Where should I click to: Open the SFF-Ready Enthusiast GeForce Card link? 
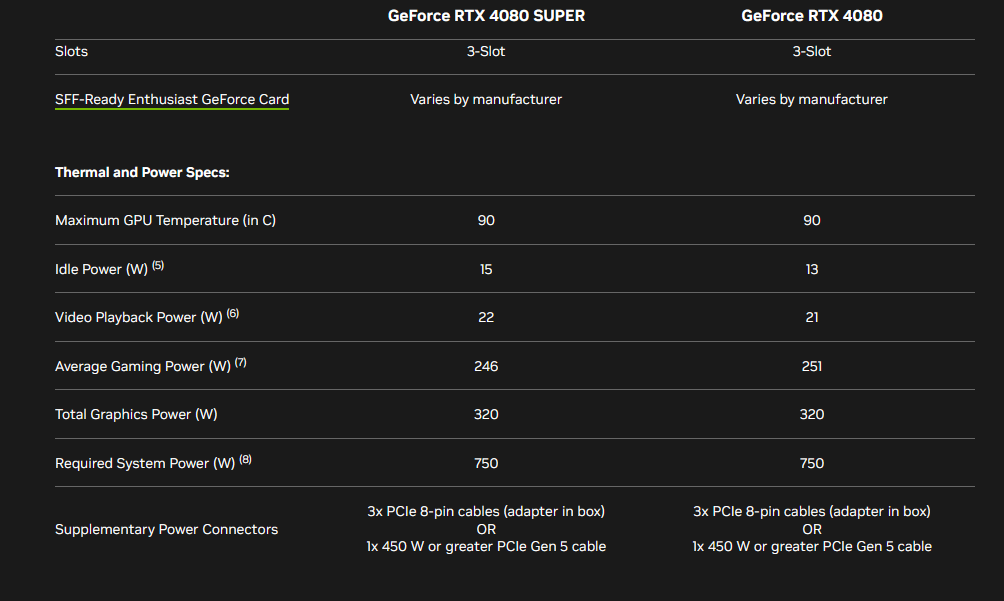pos(172,99)
